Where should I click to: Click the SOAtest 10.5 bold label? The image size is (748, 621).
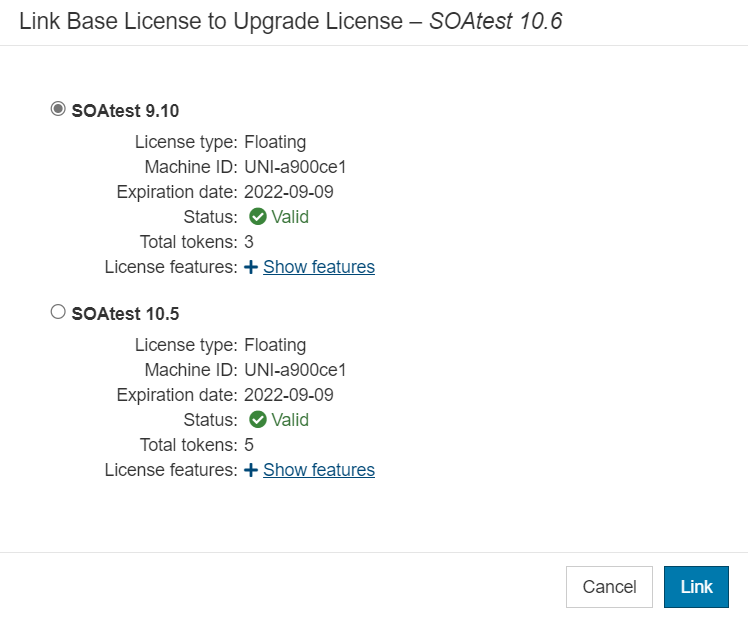coord(125,314)
